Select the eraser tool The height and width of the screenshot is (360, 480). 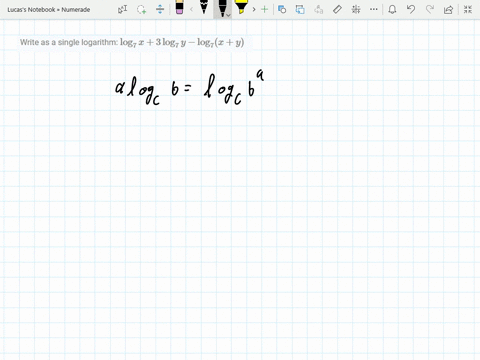coord(179,7)
